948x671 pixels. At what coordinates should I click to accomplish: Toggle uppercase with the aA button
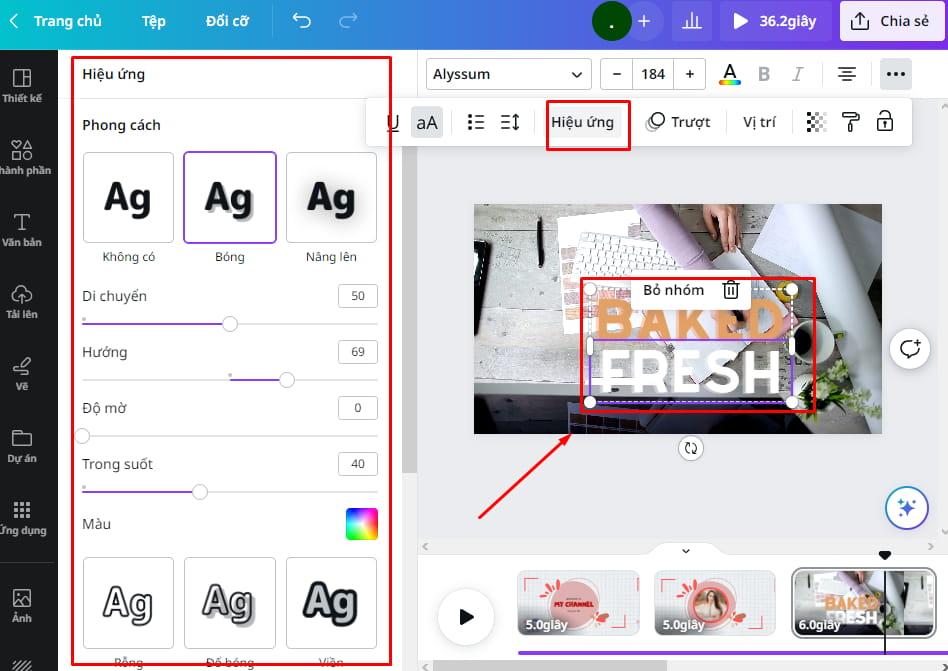click(427, 121)
